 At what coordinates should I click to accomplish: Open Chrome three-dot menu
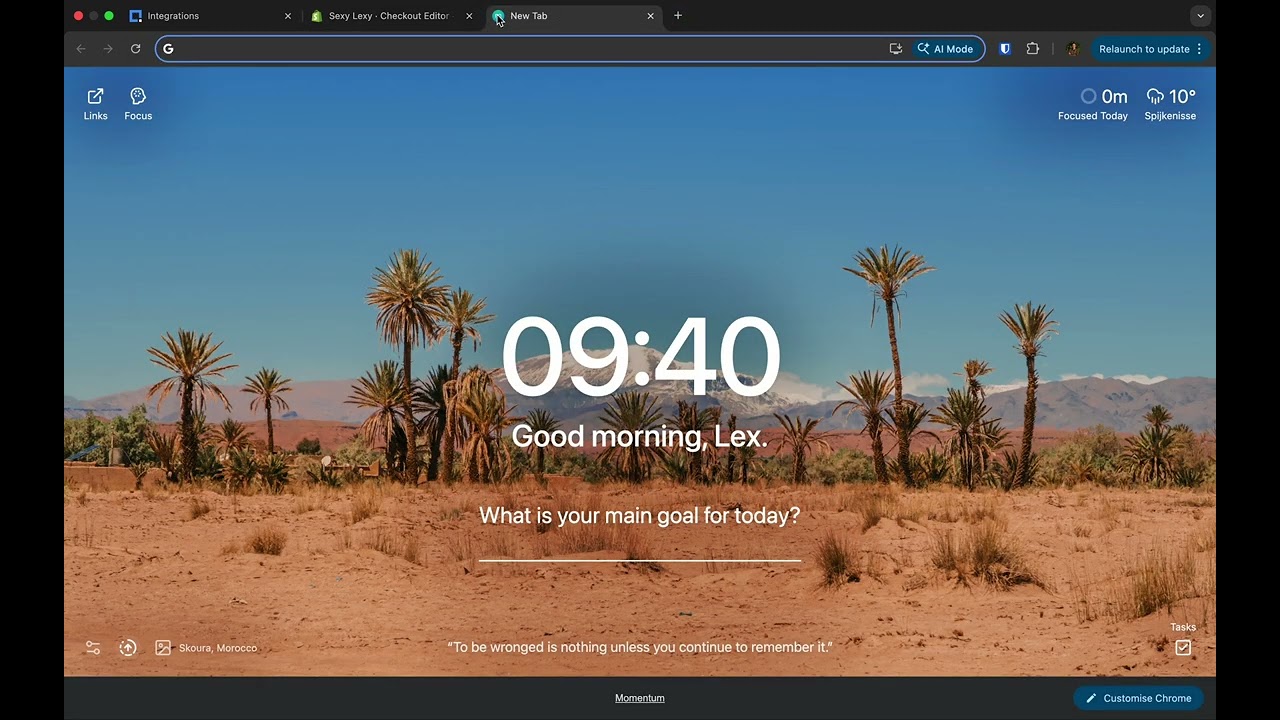(1199, 49)
